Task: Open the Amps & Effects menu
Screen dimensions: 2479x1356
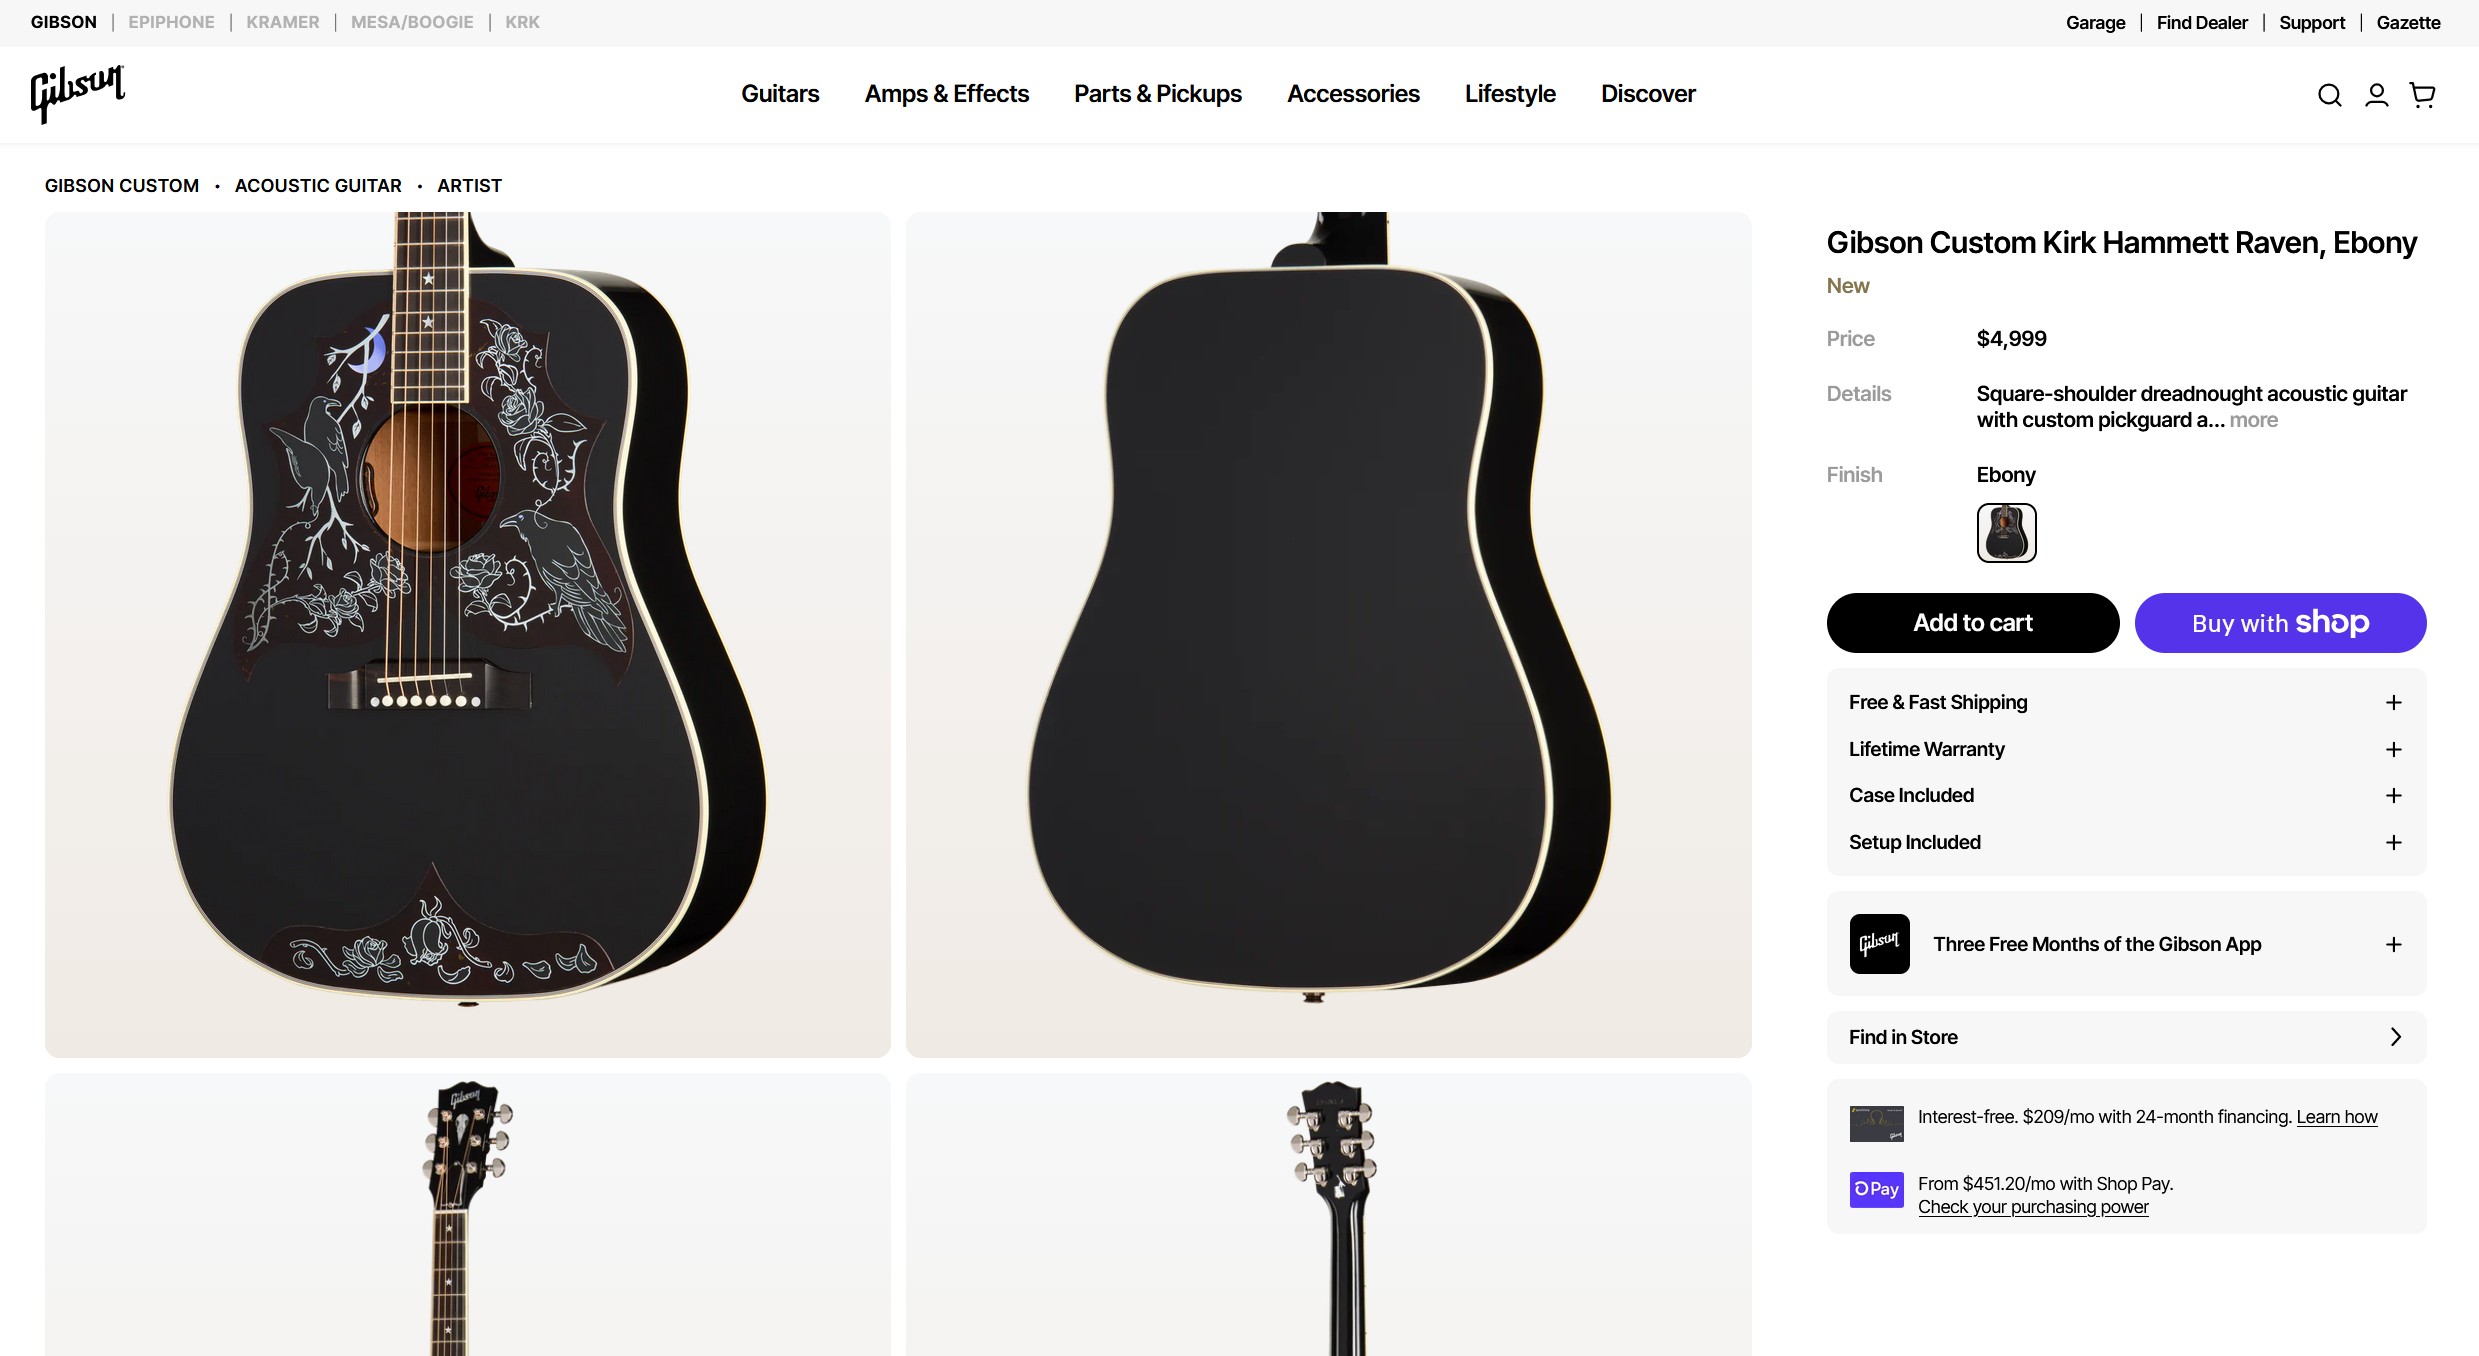Action: coord(946,94)
